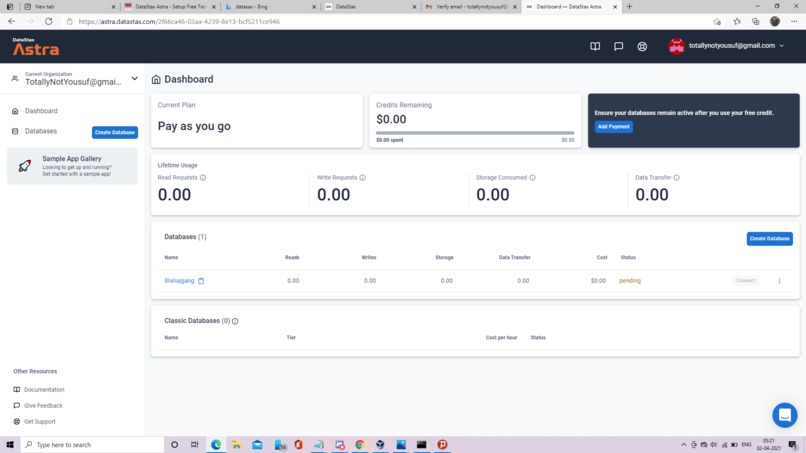Image resolution: width=806 pixels, height=453 pixels.
Task: Click the DataStax Astra logo
Action: pos(35,47)
